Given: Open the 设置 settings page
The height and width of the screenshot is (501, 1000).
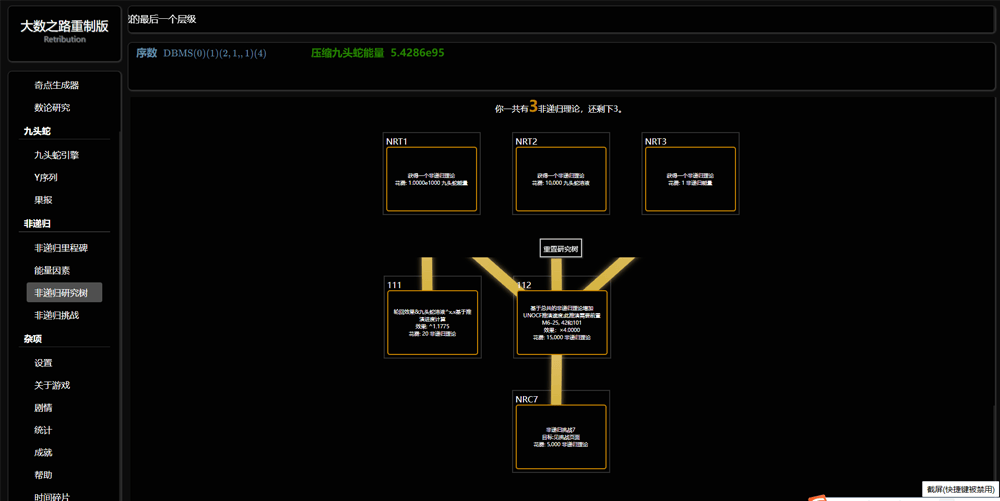Looking at the screenshot, I should click(43, 363).
